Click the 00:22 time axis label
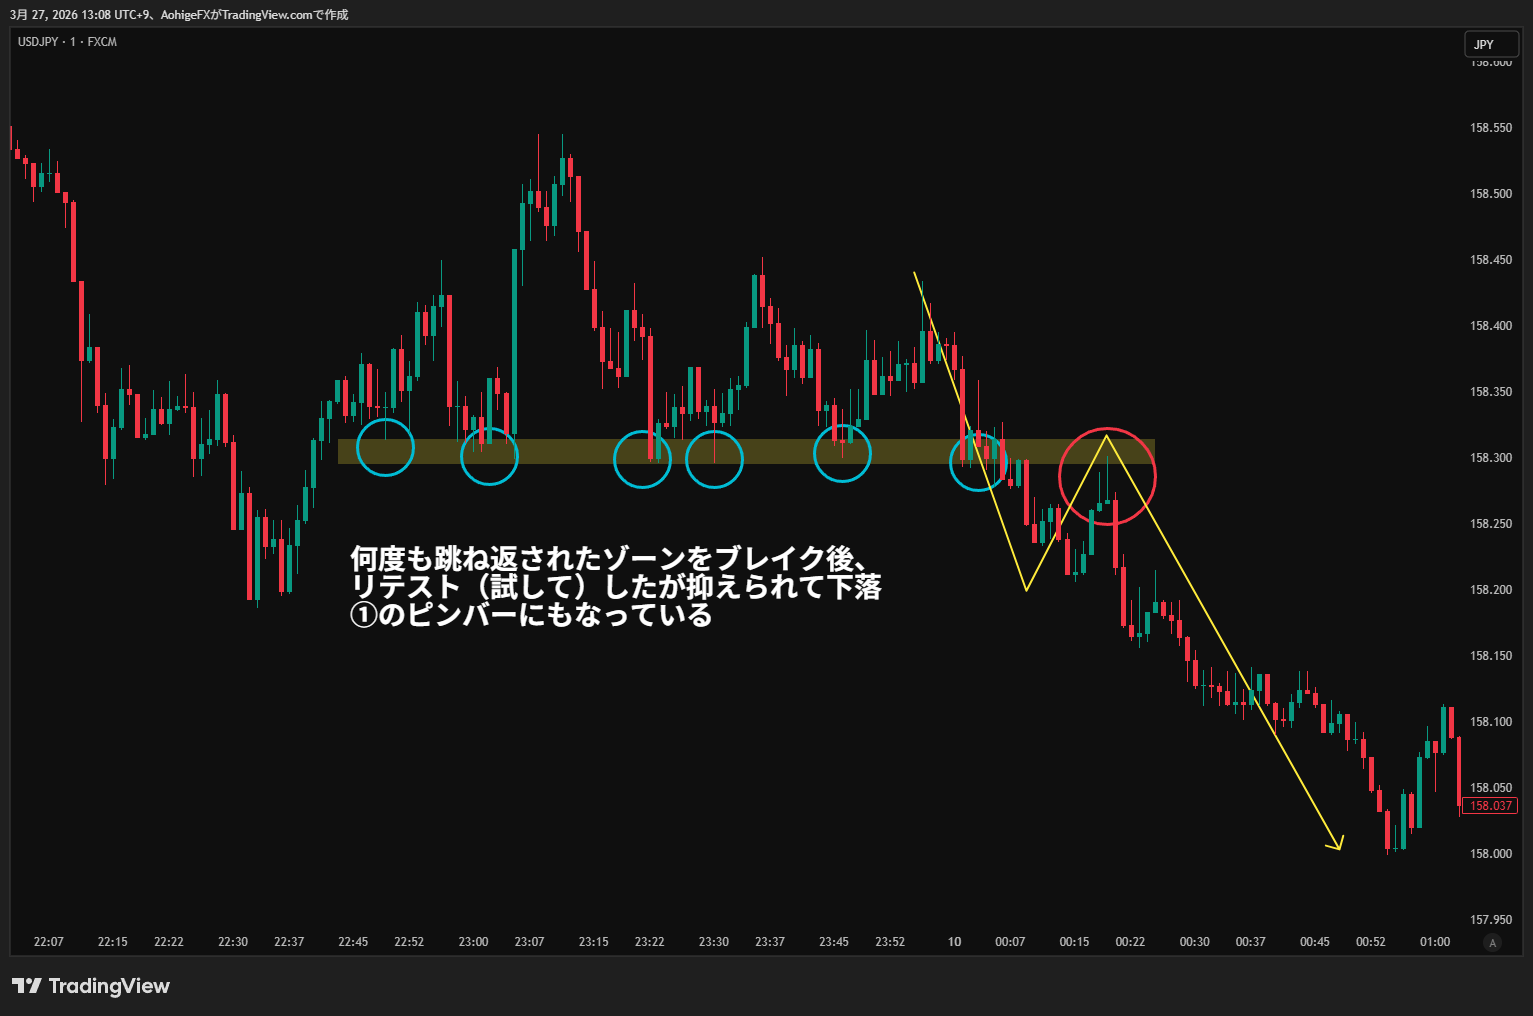Image resolution: width=1533 pixels, height=1016 pixels. coord(1130,942)
